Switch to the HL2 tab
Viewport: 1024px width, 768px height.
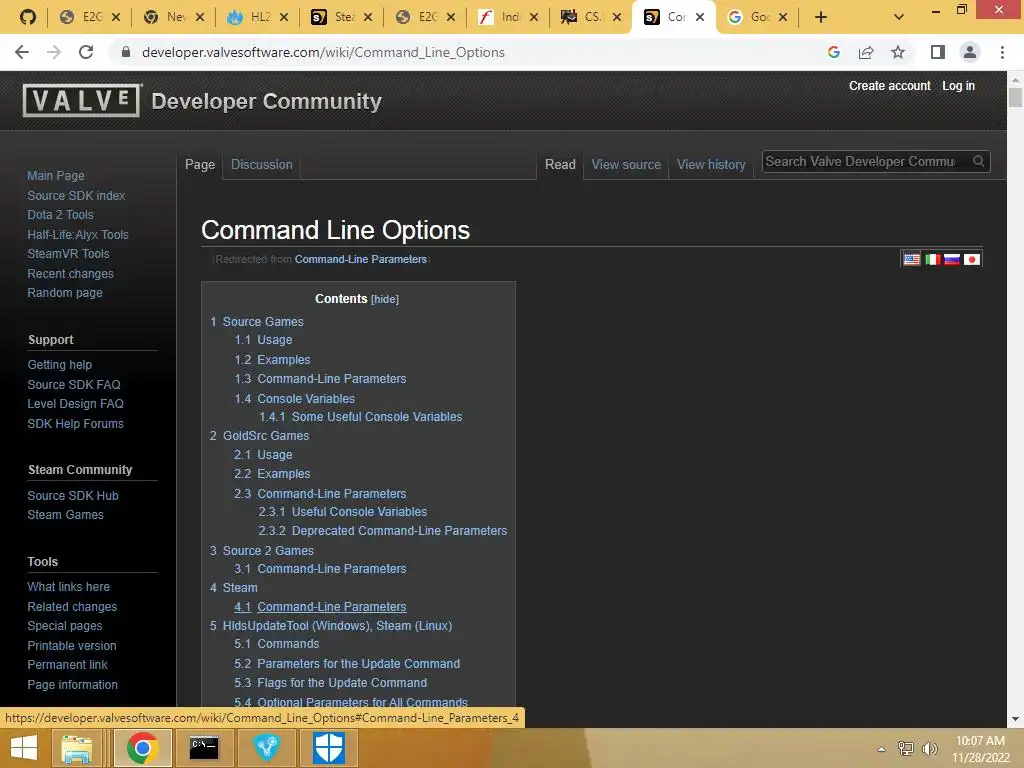pyautogui.click(x=258, y=17)
